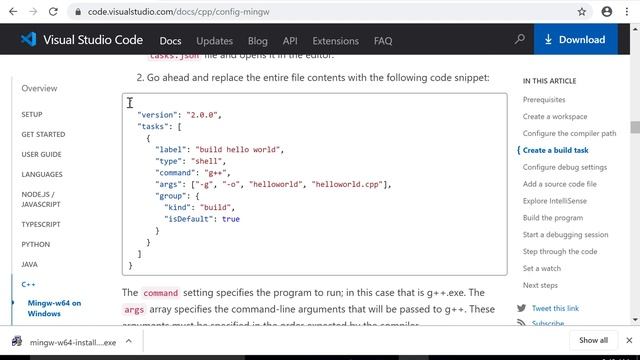Jump to Start a debugging session
Viewport: 640px width, 360px height.
tap(565, 234)
